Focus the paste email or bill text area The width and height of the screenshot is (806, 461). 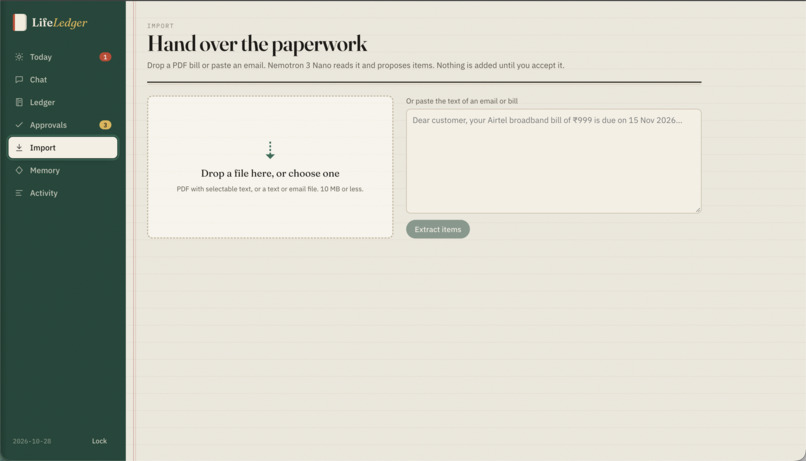point(554,161)
